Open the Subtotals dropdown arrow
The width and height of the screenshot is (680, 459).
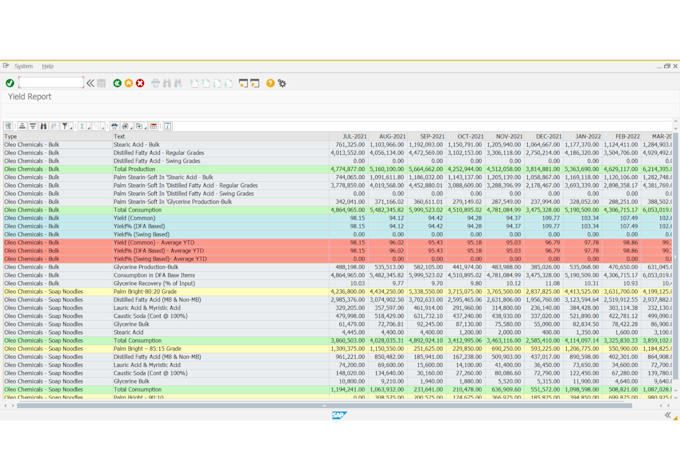103,128
